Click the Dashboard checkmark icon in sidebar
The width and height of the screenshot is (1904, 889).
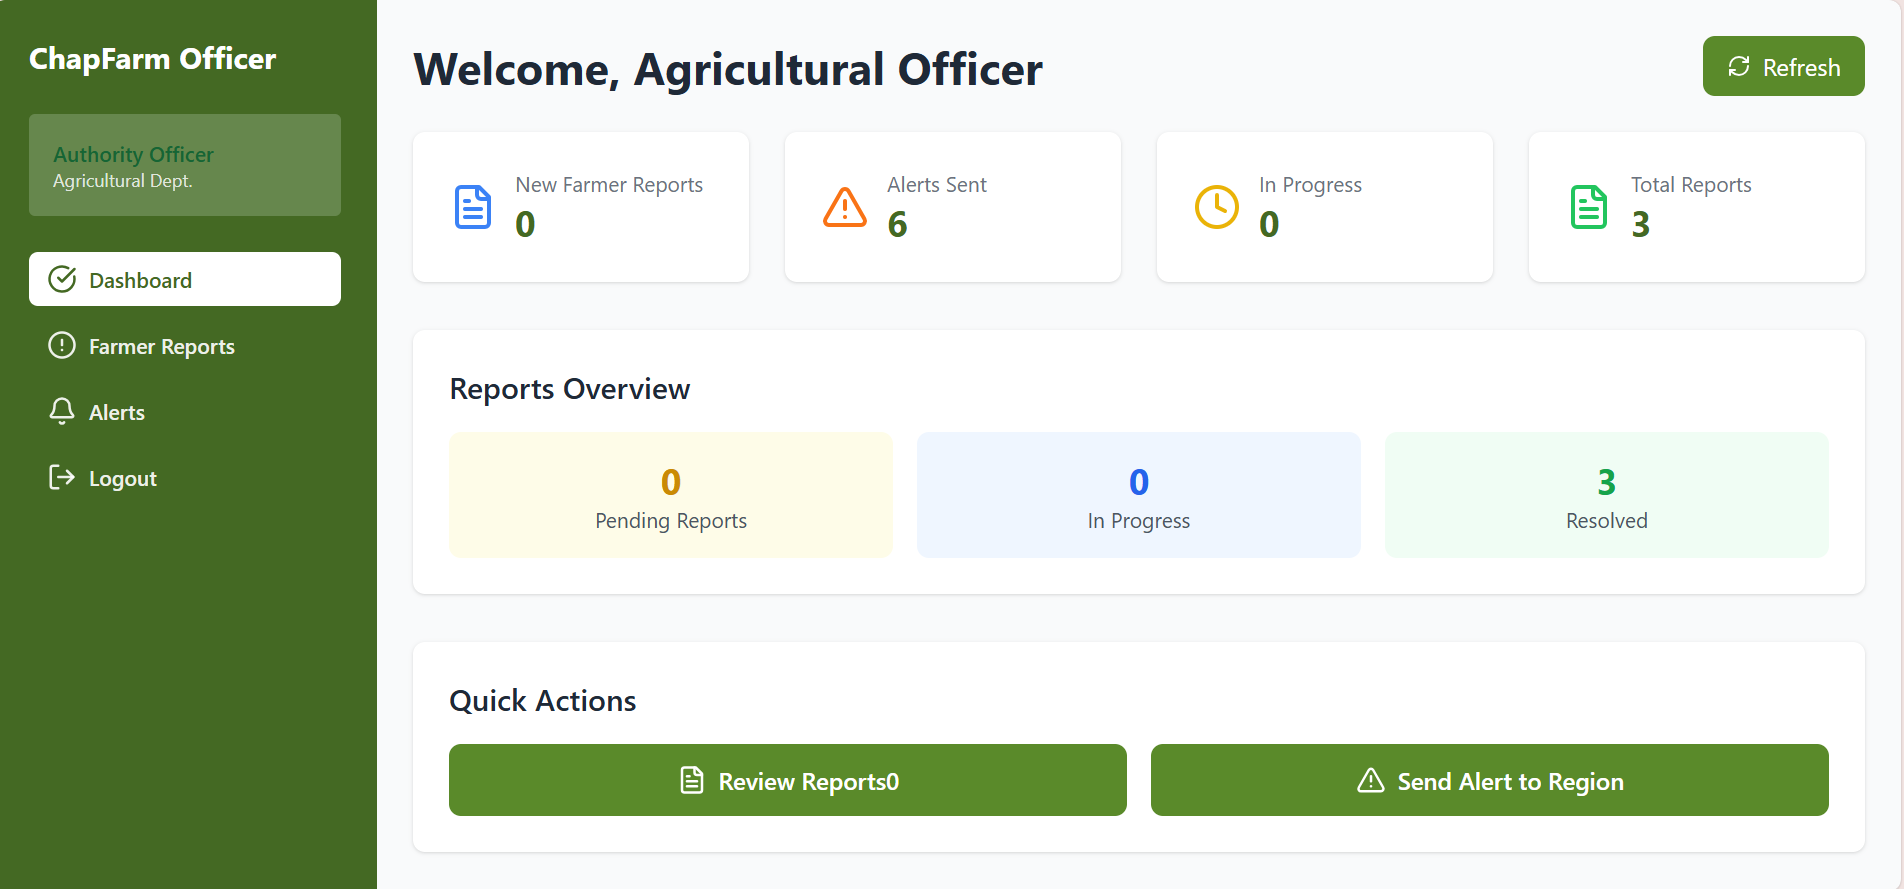click(x=62, y=279)
